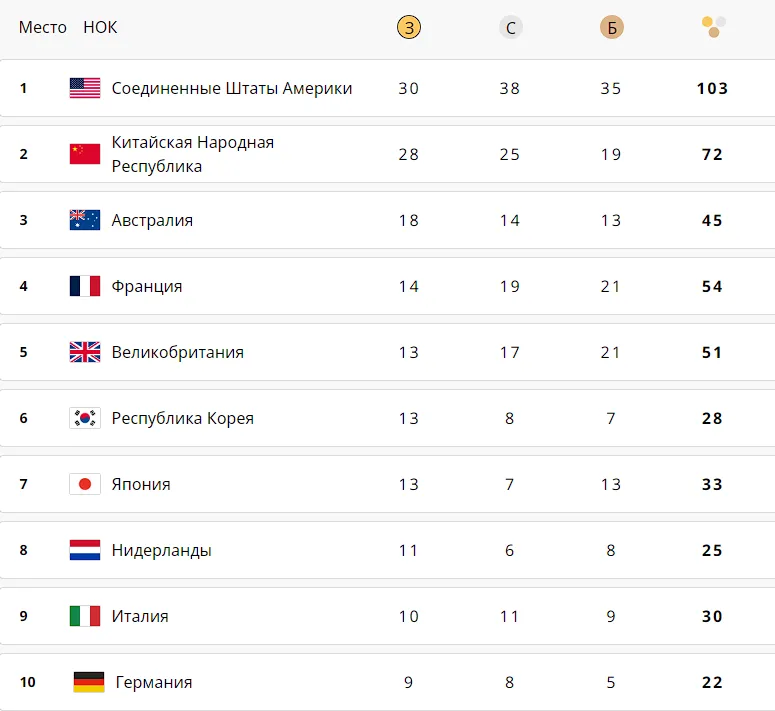Click the United States flag icon
This screenshot has width=775, height=711.
click(85, 88)
